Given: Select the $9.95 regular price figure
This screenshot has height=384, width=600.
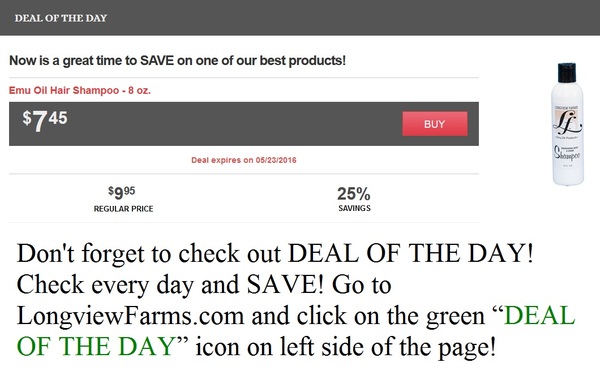Looking at the screenshot, I should point(122,192).
